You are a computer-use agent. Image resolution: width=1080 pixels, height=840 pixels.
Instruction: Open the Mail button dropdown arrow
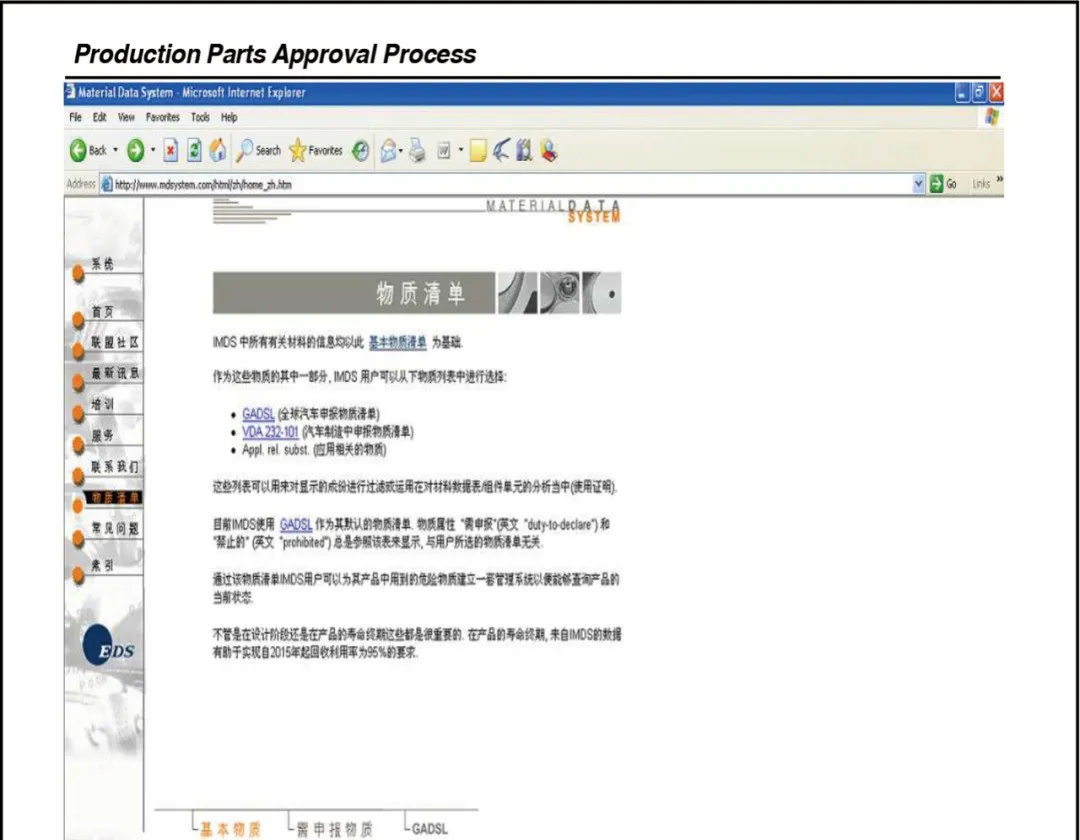pyautogui.click(x=399, y=150)
